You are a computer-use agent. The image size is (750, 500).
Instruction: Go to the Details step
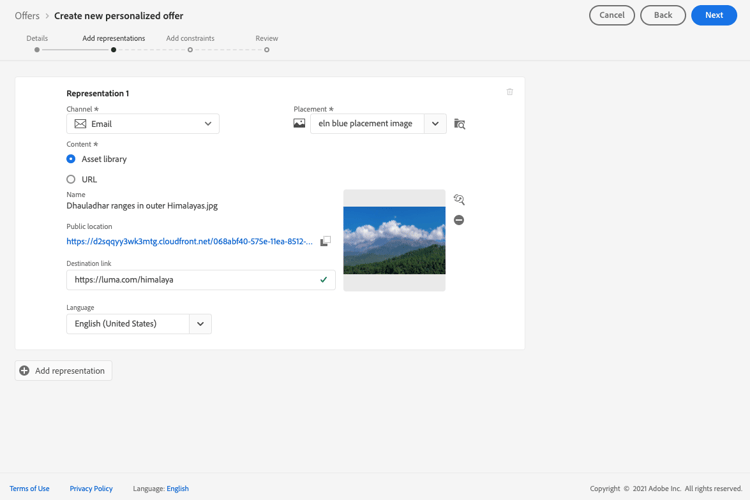tap(37, 49)
